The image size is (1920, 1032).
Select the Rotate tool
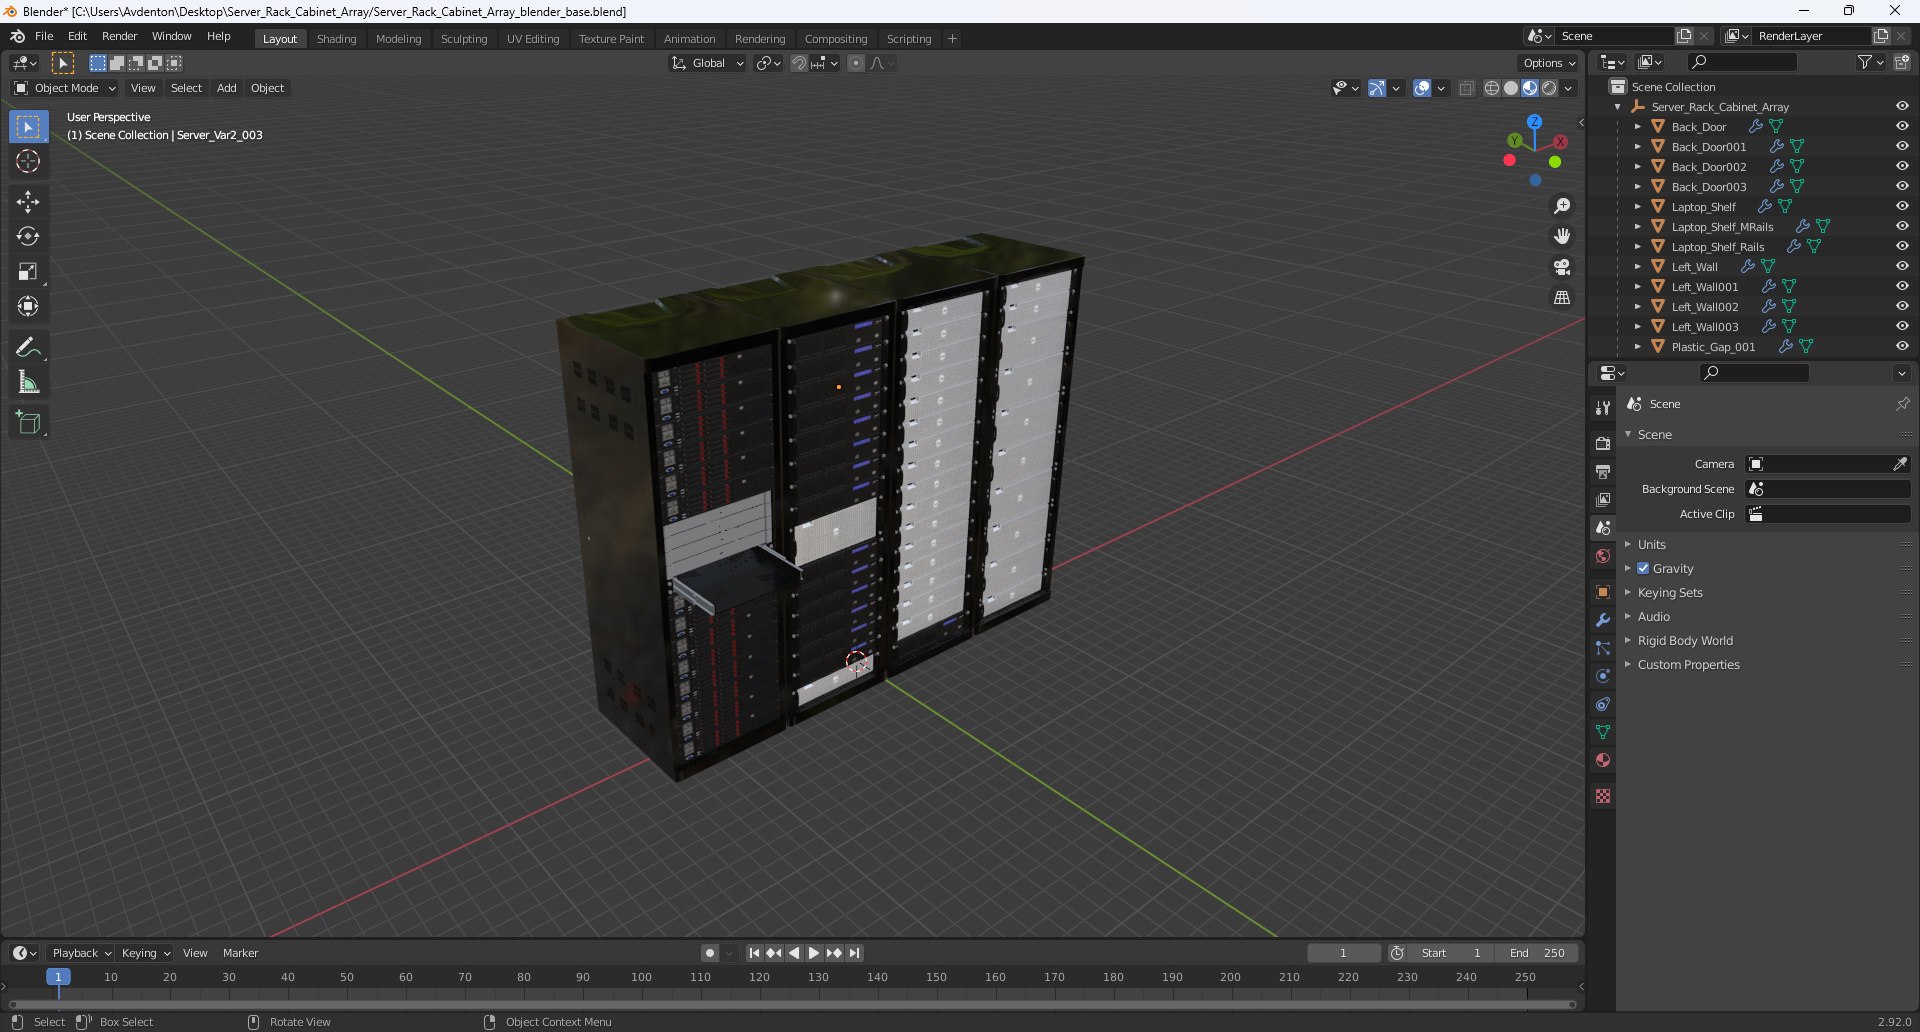[28, 237]
